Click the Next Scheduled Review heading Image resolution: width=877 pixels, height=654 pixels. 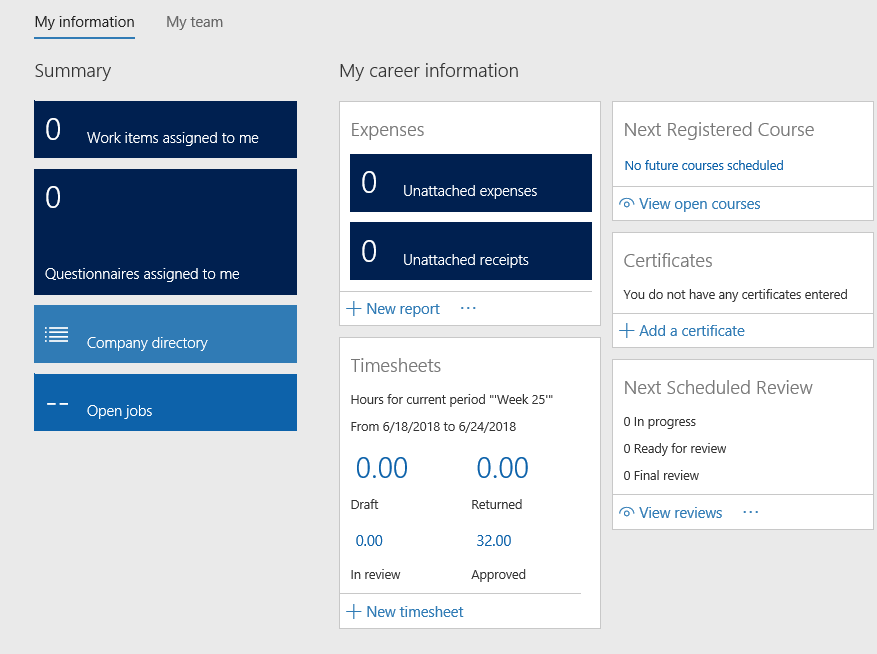718,388
